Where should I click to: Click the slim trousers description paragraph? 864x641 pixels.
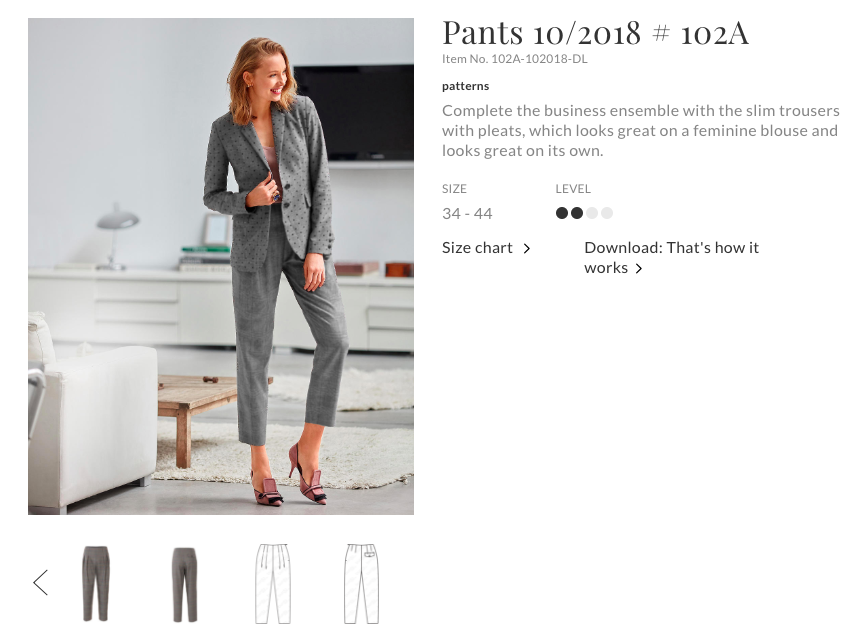click(x=640, y=131)
